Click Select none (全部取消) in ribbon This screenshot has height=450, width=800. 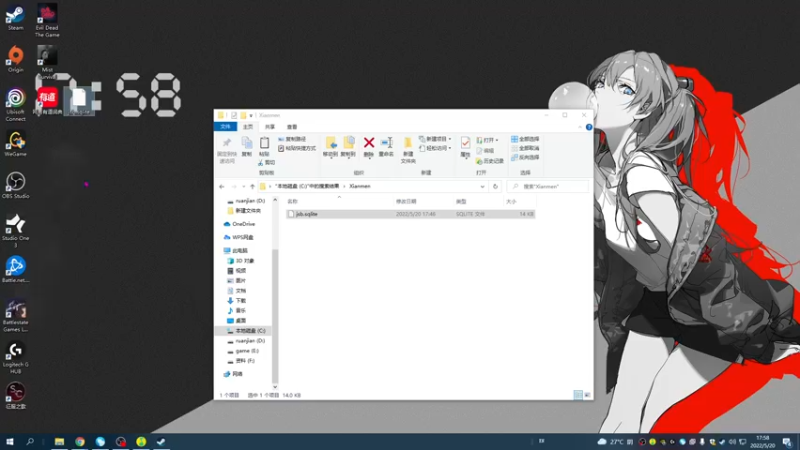tap(526, 148)
